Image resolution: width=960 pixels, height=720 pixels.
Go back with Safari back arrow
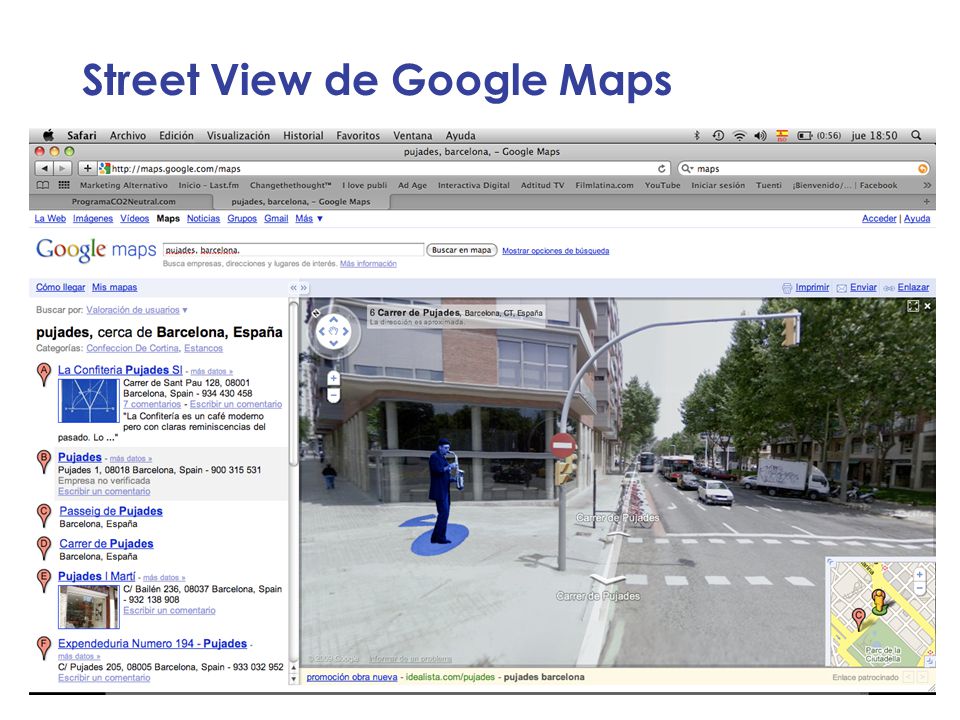pyautogui.click(x=44, y=168)
